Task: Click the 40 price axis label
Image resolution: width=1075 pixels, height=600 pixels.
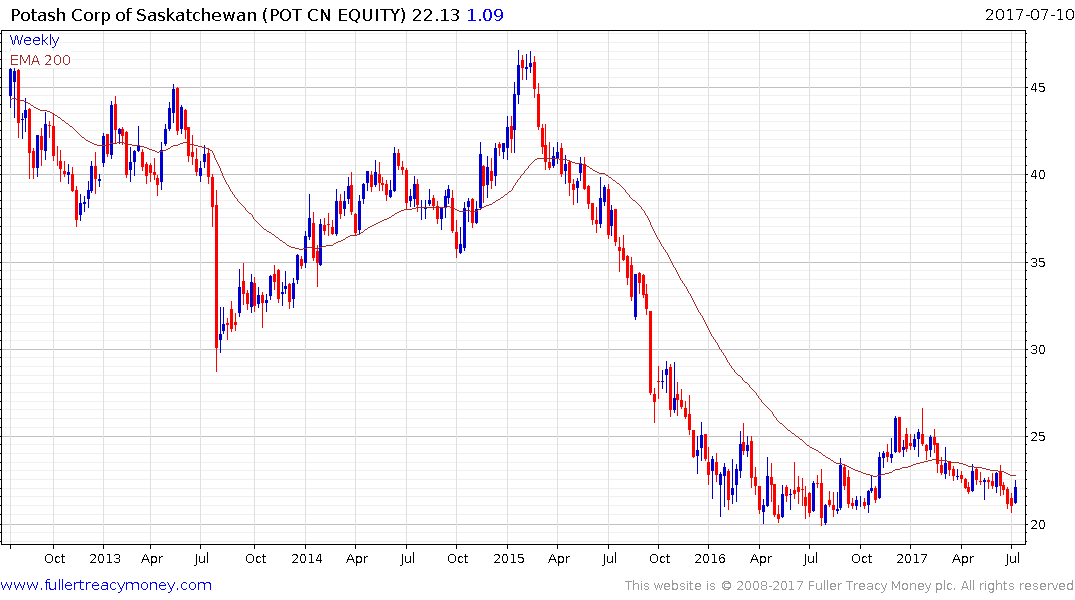Action: (1037, 175)
